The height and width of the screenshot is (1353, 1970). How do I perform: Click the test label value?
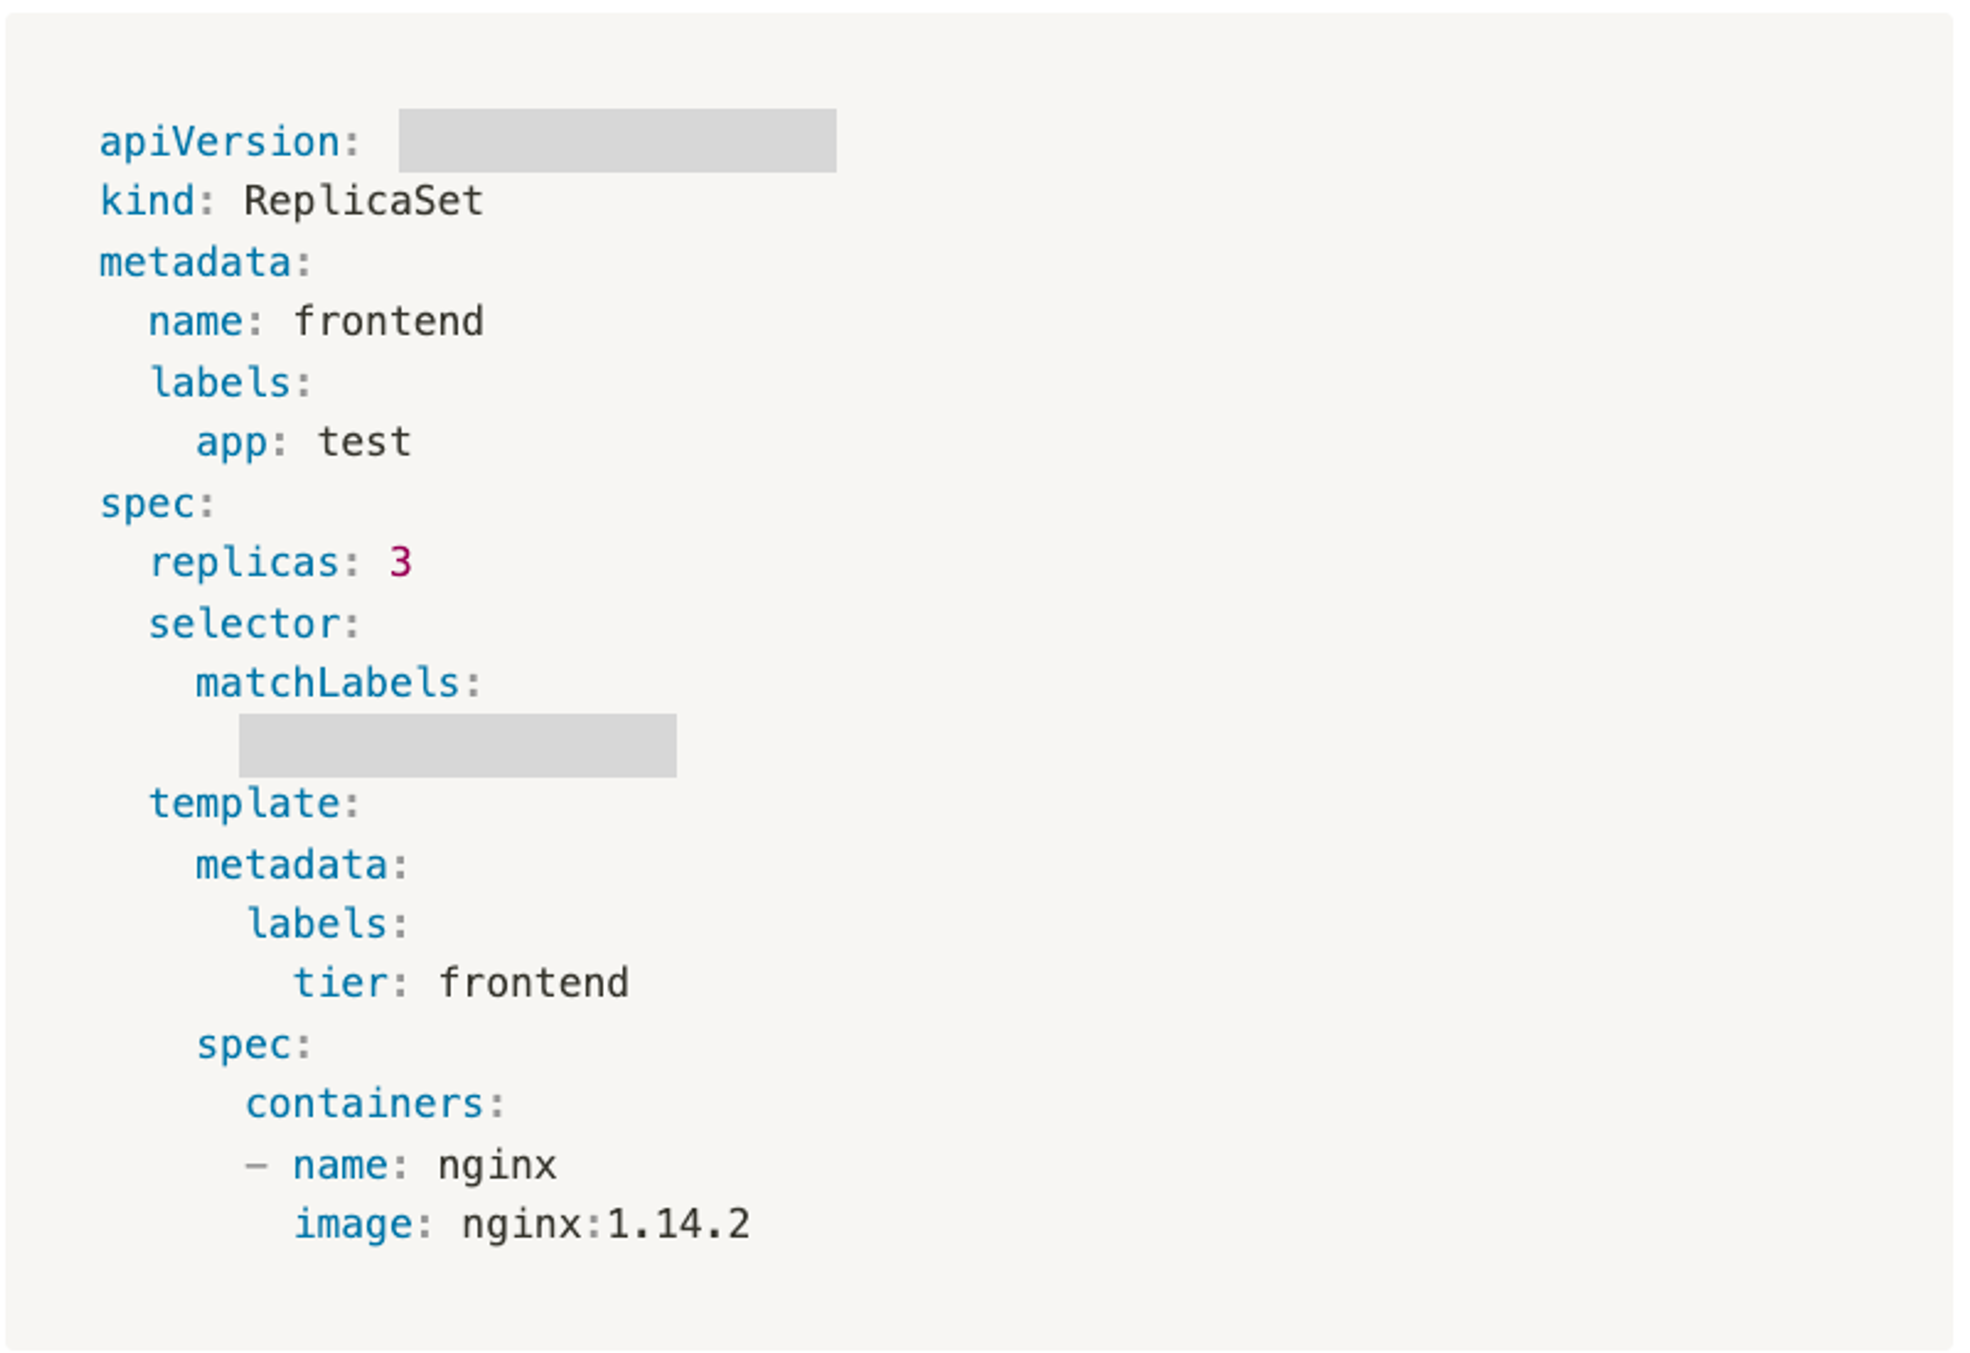click(364, 442)
